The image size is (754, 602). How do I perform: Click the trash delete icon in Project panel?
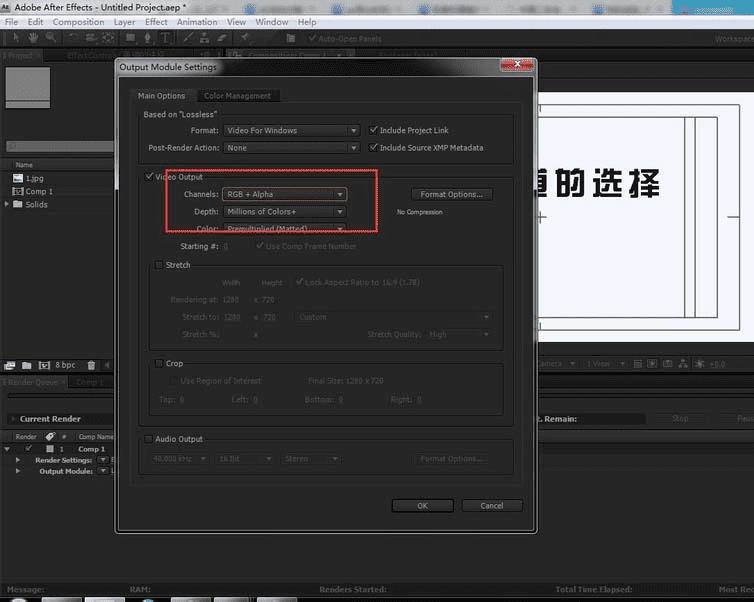coord(92,366)
